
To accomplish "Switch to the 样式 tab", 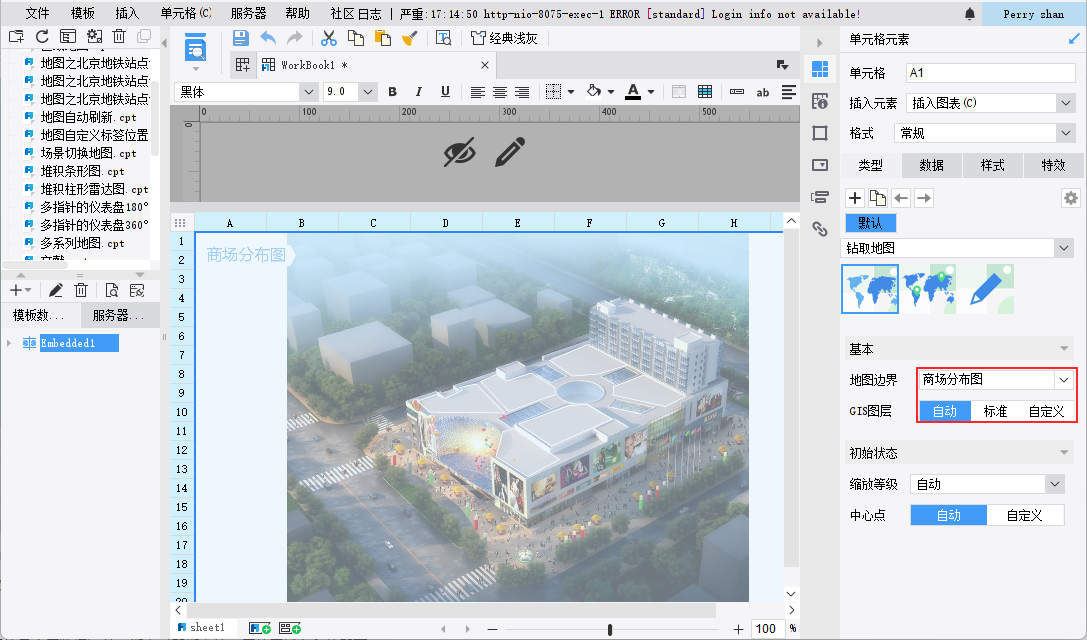I will click(x=992, y=165).
